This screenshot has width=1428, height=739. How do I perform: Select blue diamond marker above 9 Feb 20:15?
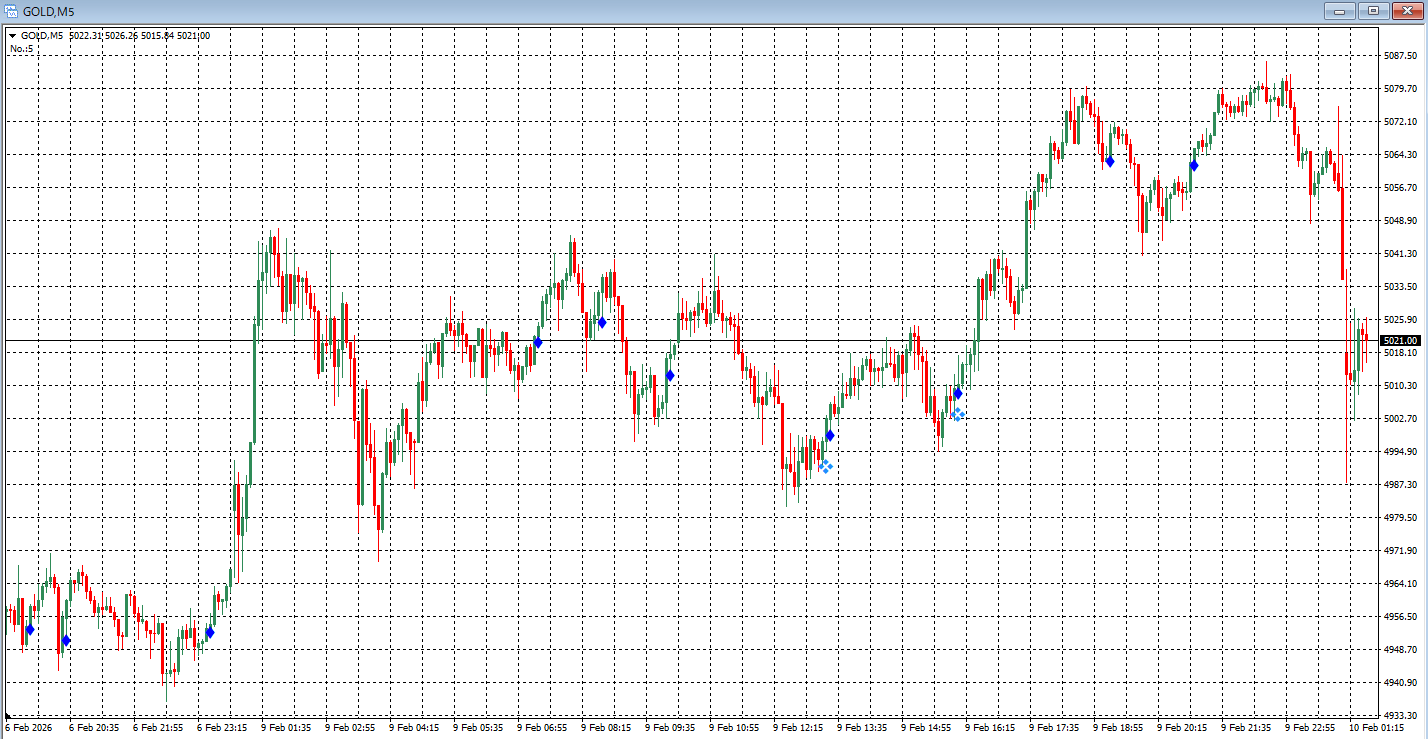coord(1194,165)
